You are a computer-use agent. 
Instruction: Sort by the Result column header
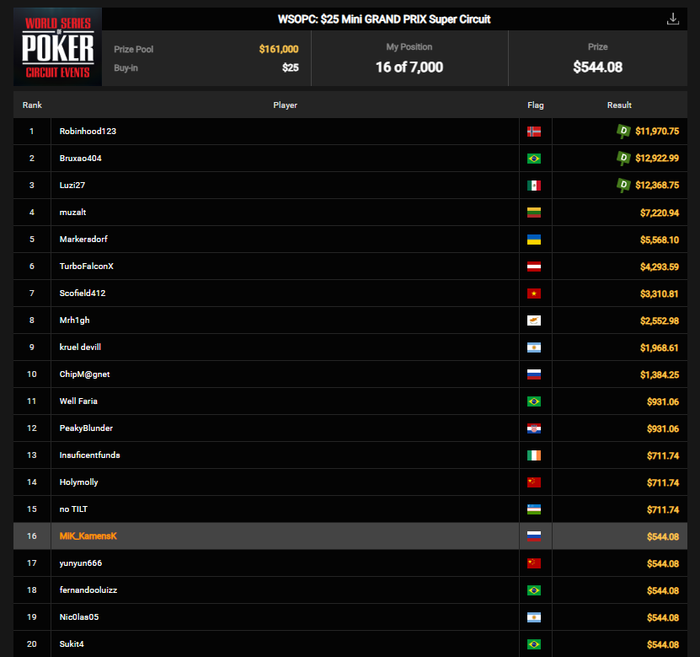coord(619,105)
